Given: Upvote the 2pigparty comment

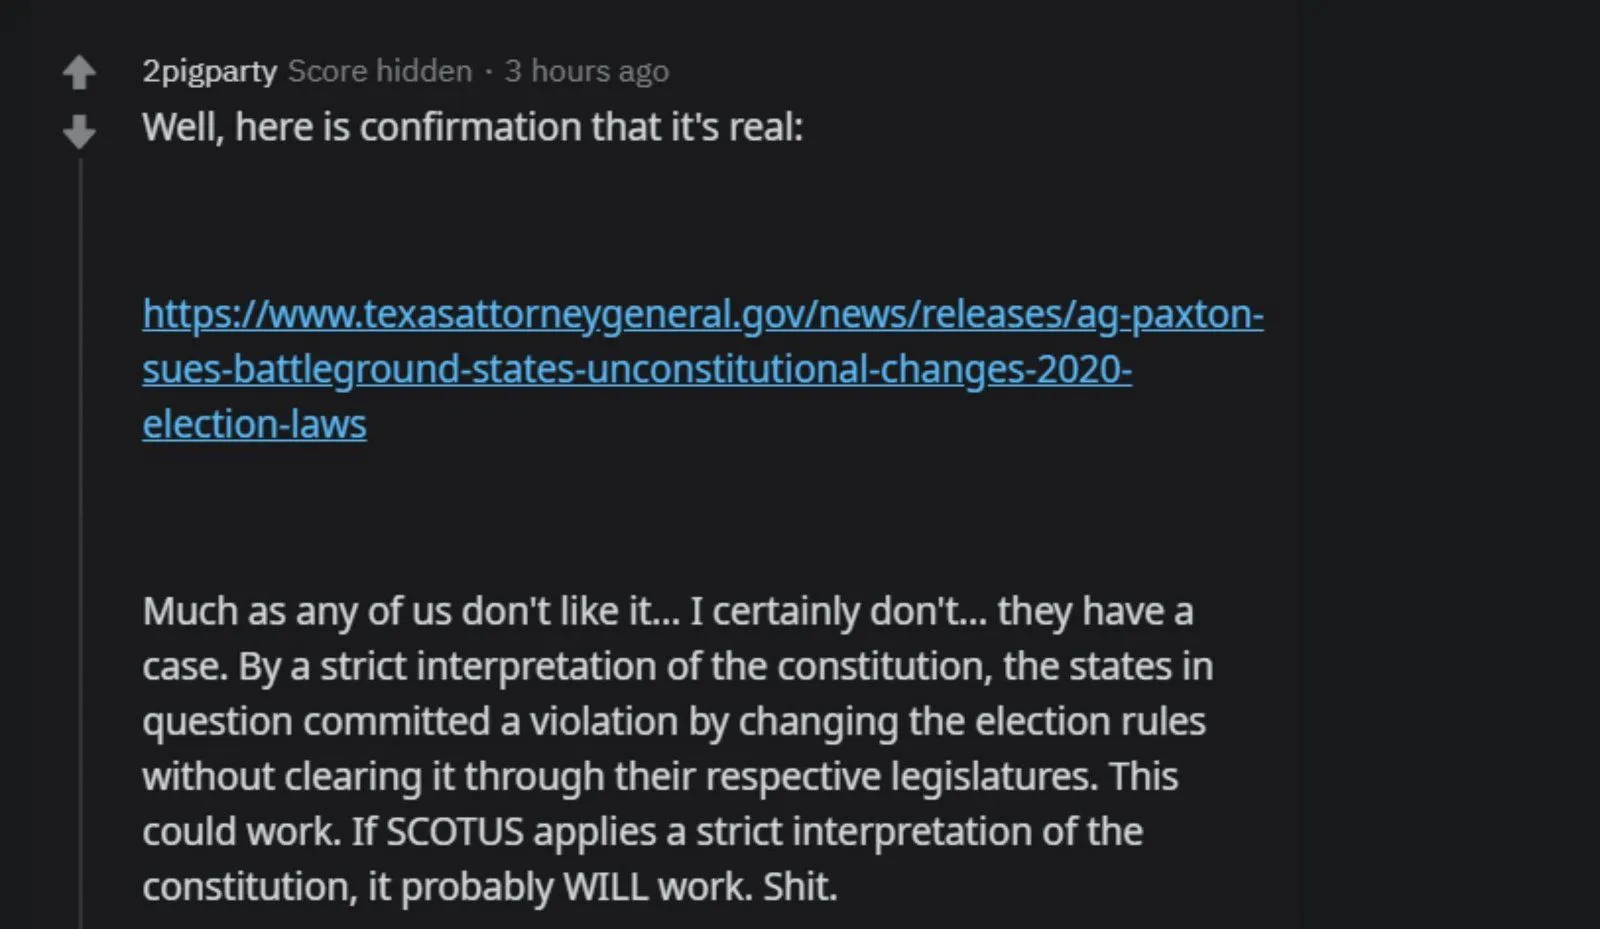Looking at the screenshot, I should 79,72.
